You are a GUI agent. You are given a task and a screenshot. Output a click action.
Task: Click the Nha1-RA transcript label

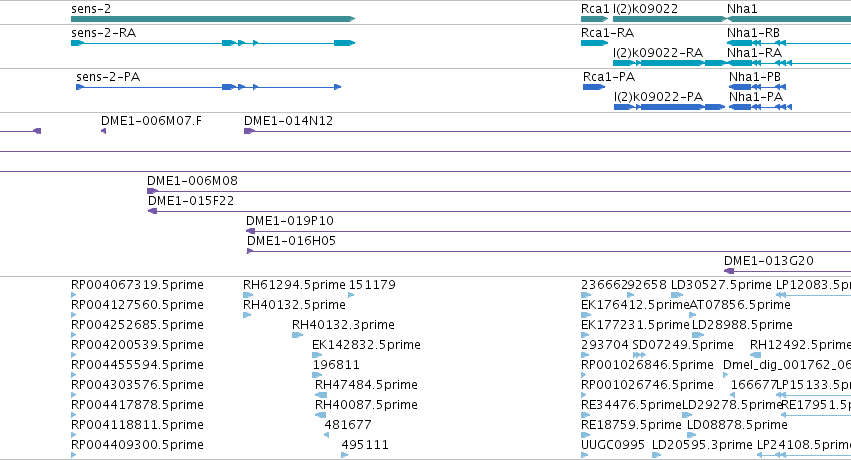pyautogui.click(x=754, y=53)
